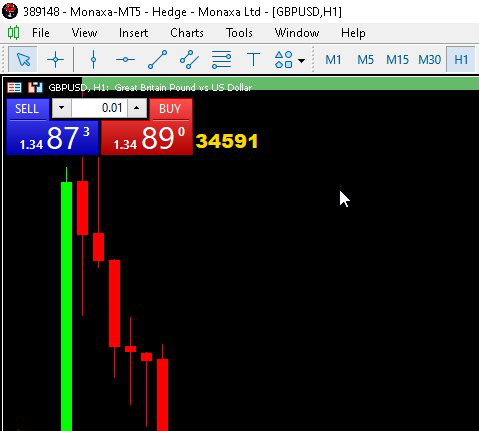Open the Charts menu
Screen dimensions: 479x431
[187, 33]
